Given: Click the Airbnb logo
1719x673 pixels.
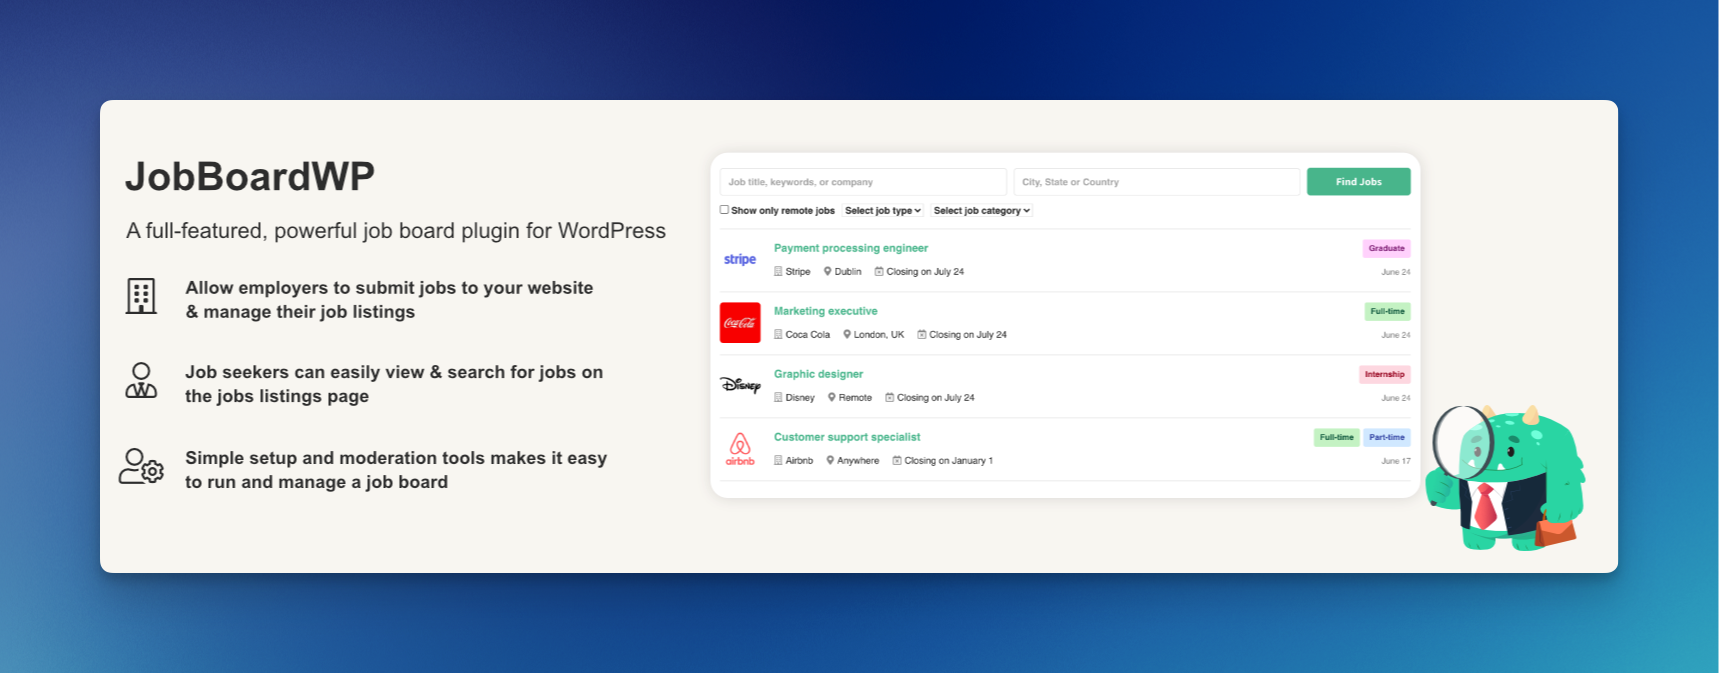Looking at the screenshot, I should [x=740, y=449].
